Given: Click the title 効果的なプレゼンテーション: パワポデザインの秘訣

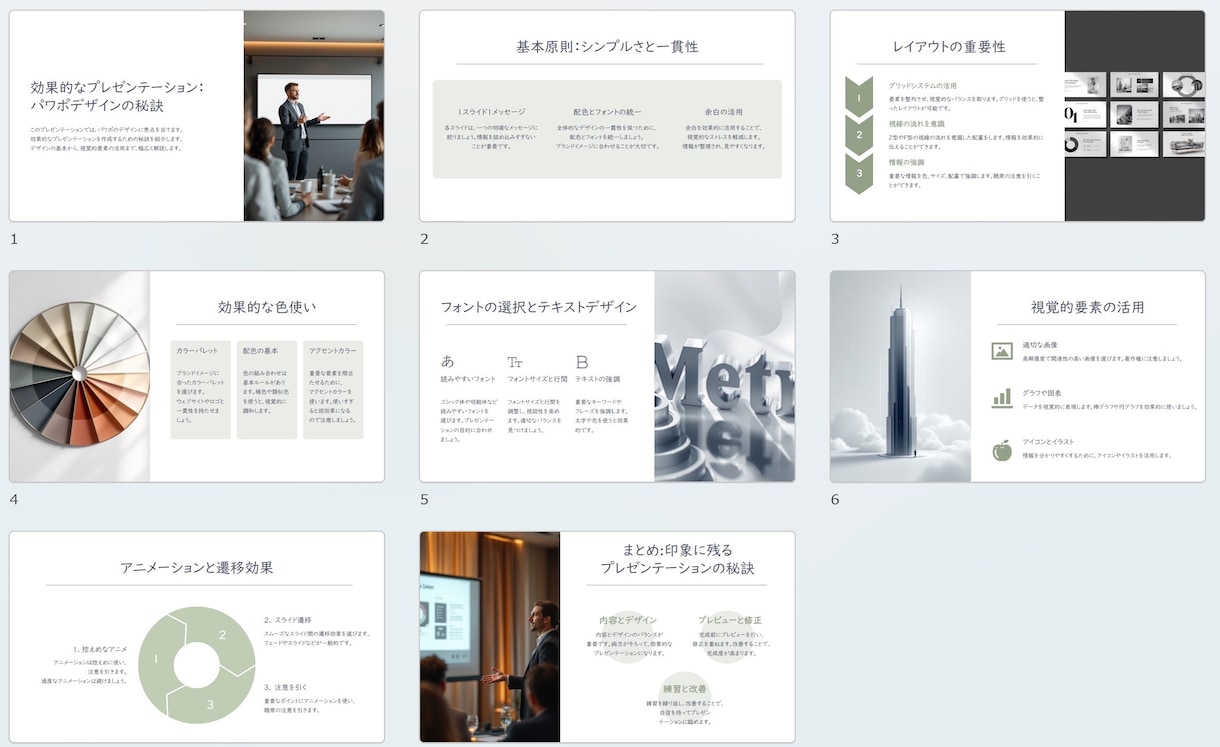Looking at the screenshot, I should [x=117, y=96].
